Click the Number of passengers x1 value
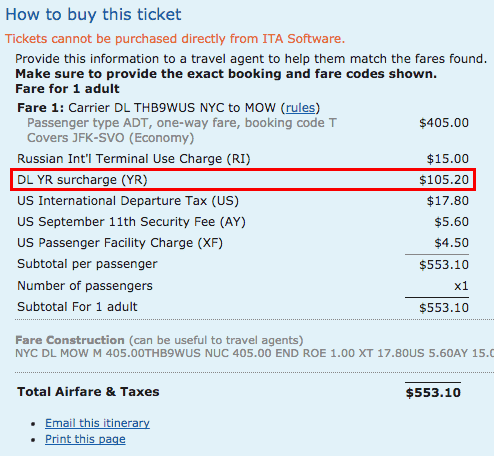The width and height of the screenshot is (494, 456). pyautogui.click(x=461, y=286)
